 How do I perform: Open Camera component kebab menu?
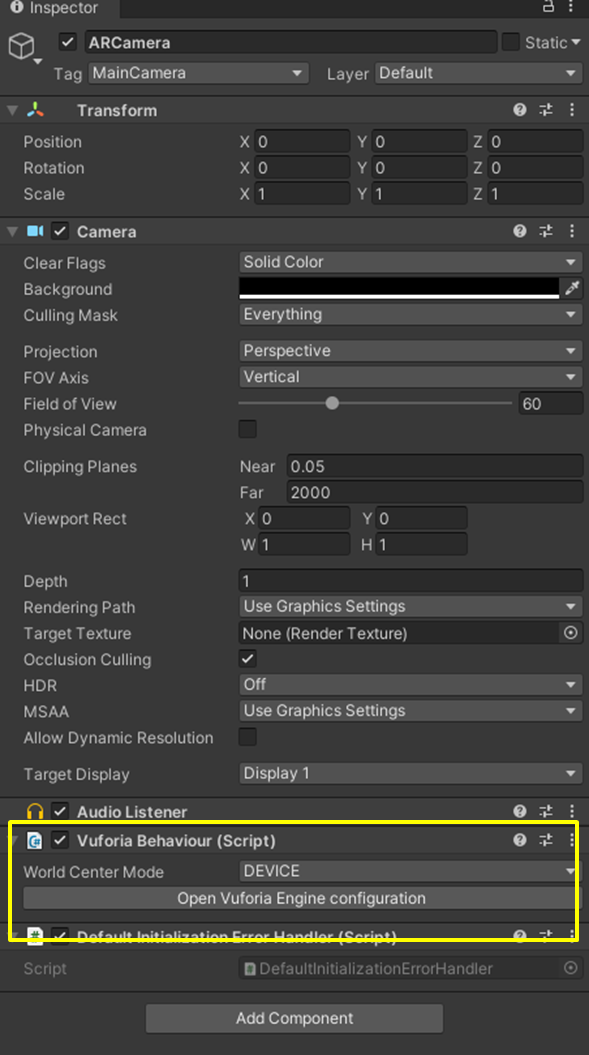click(x=571, y=231)
